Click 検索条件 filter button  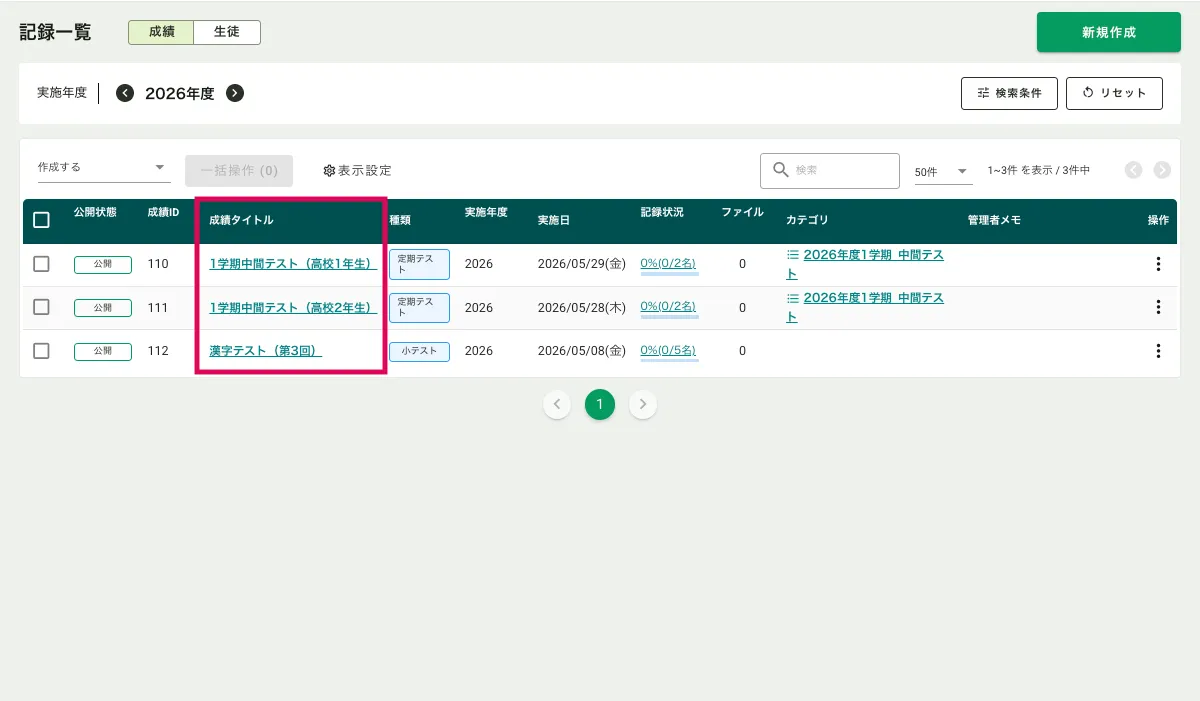tap(1009, 93)
